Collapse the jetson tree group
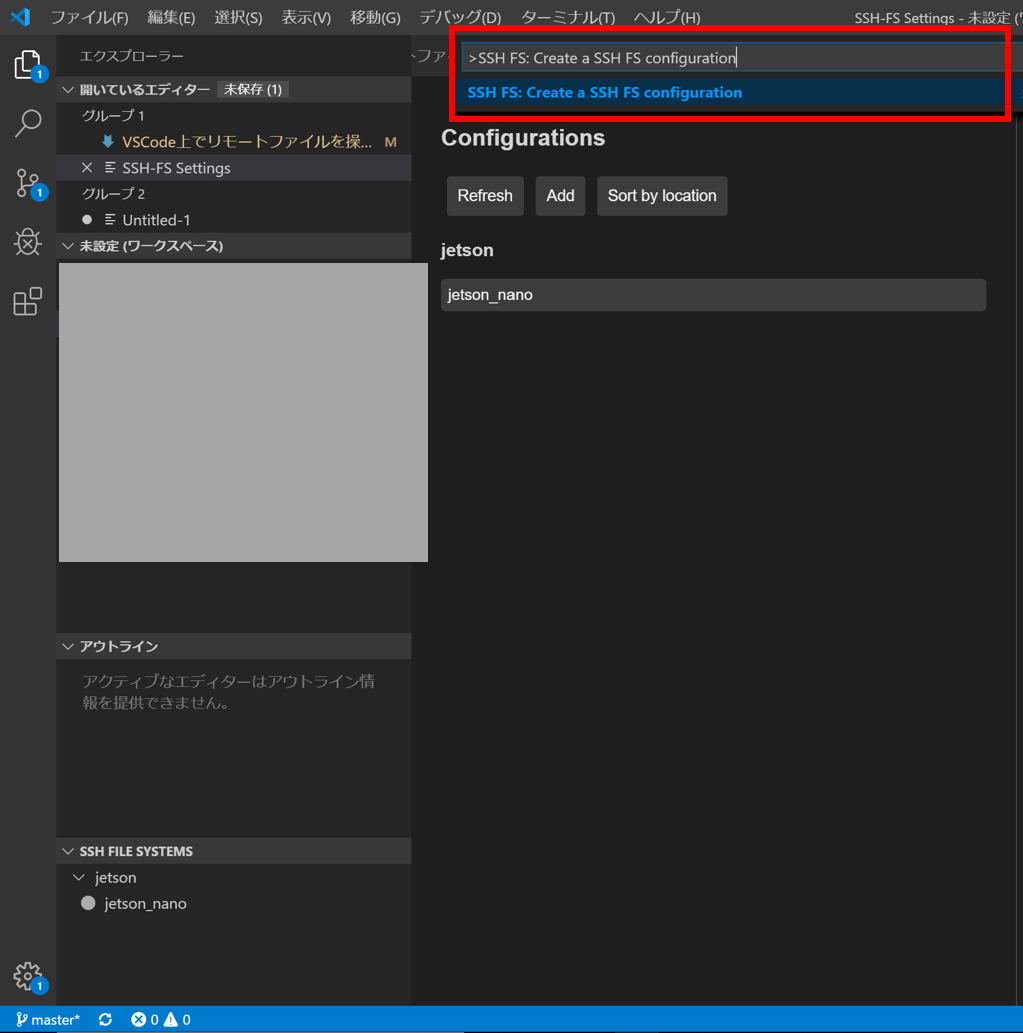The height and width of the screenshot is (1033, 1023). coord(79,878)
